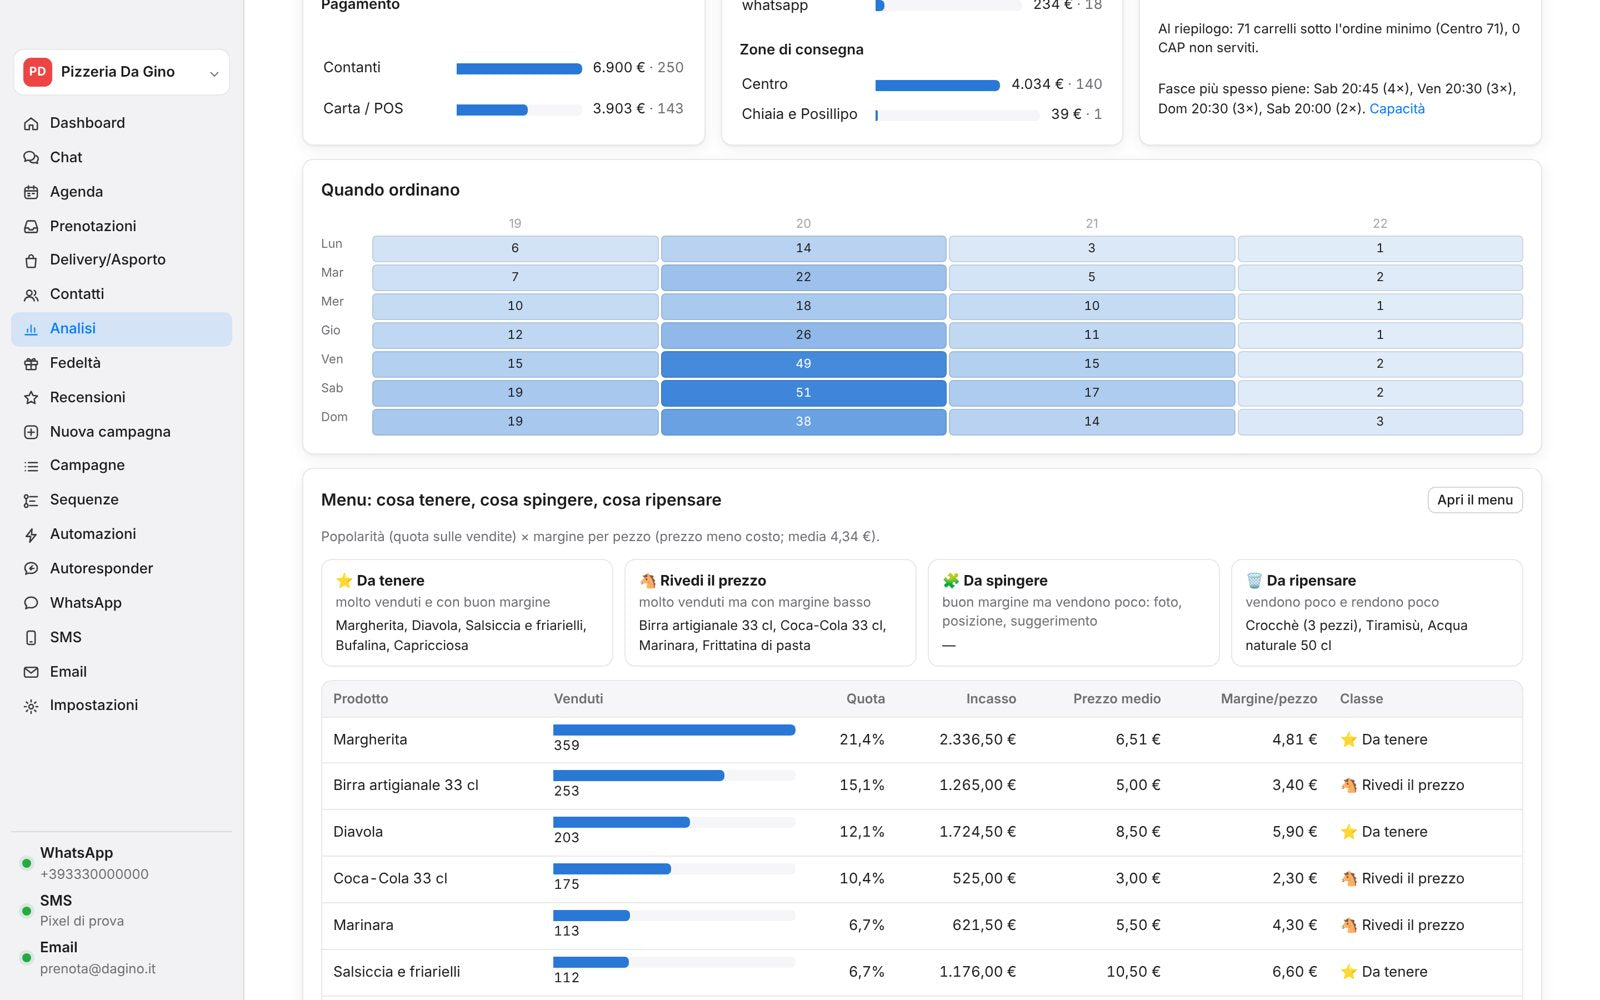This screenshot has height=1000, width=1600.
Task: Click the Agenda calendar icon
Action: click(31, 192)
